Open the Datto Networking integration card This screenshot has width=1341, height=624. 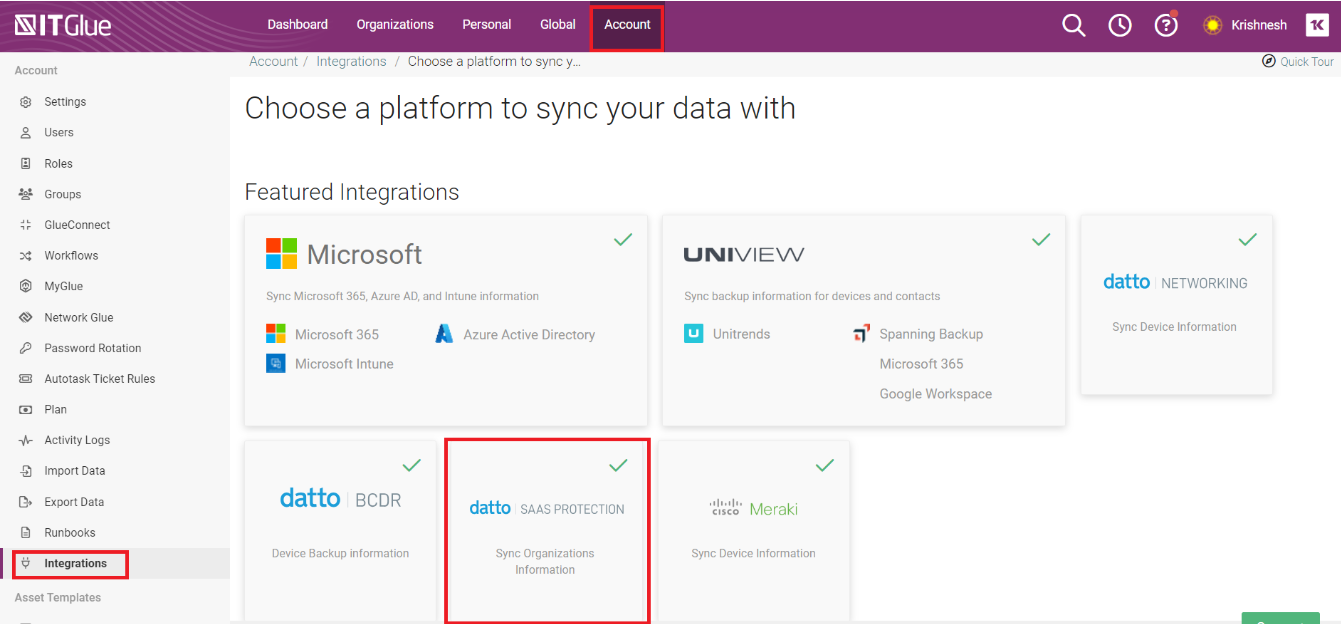[x=1176, y=304]
